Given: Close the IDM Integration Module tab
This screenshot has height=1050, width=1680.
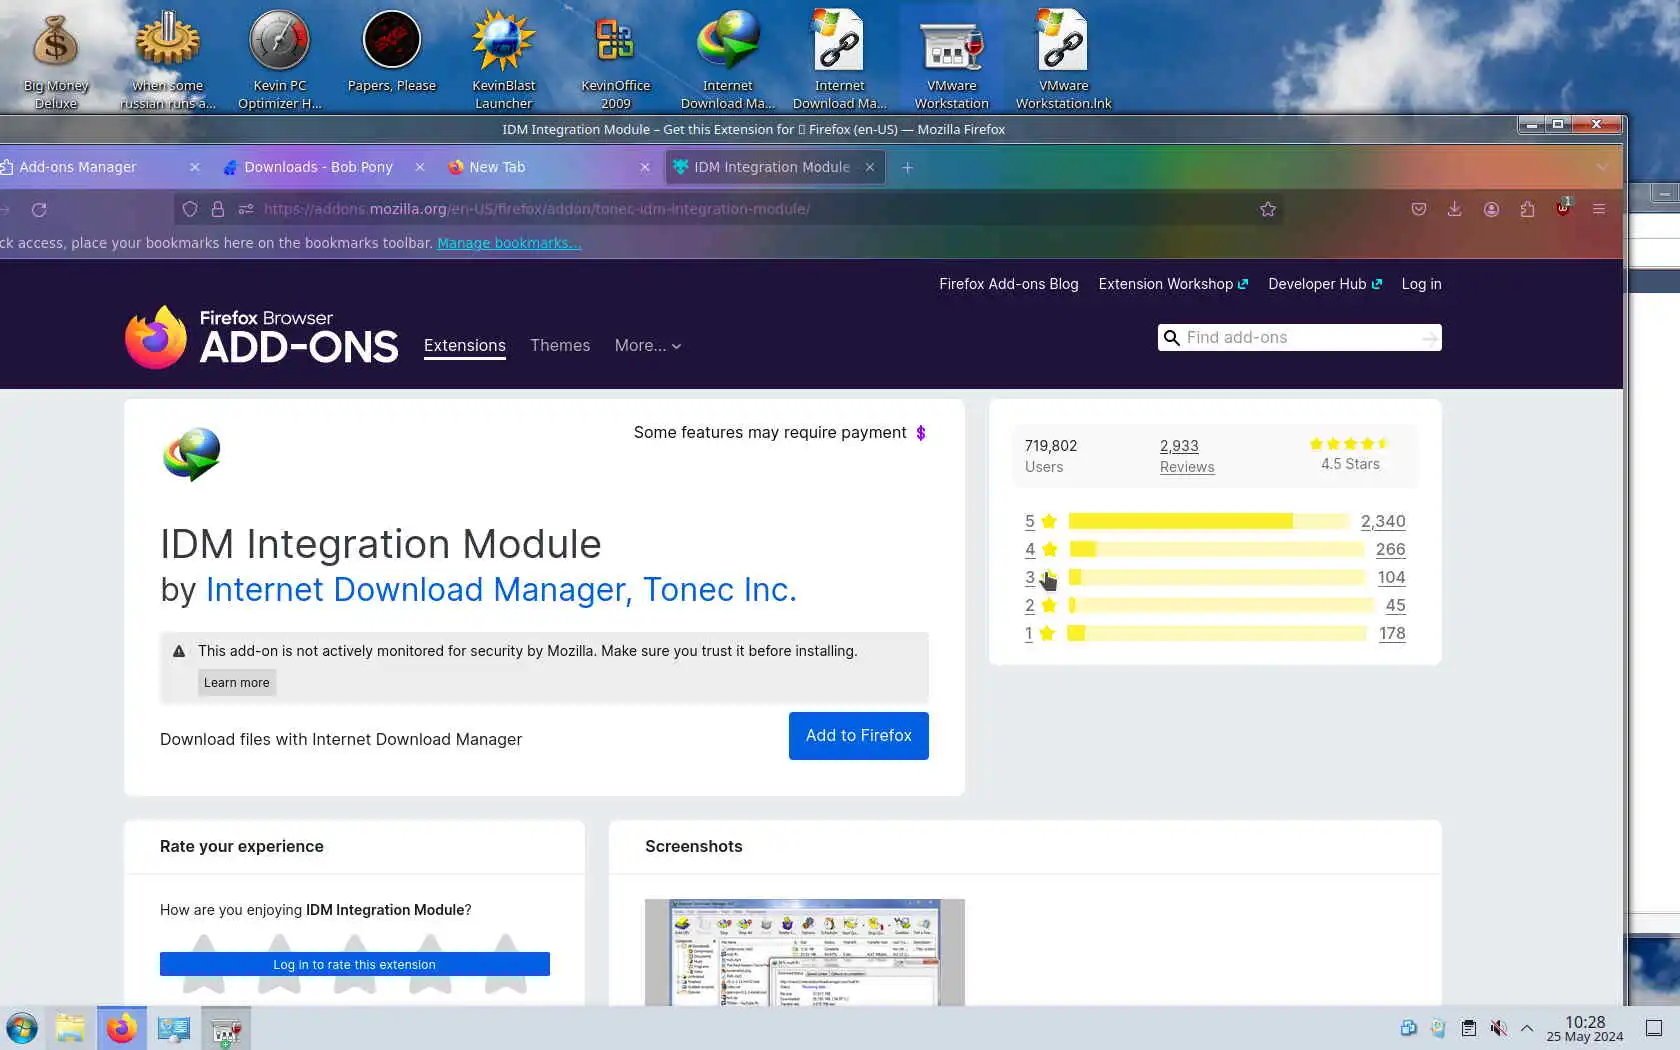Looking at the screenshot, I should [x=870, y=167].
